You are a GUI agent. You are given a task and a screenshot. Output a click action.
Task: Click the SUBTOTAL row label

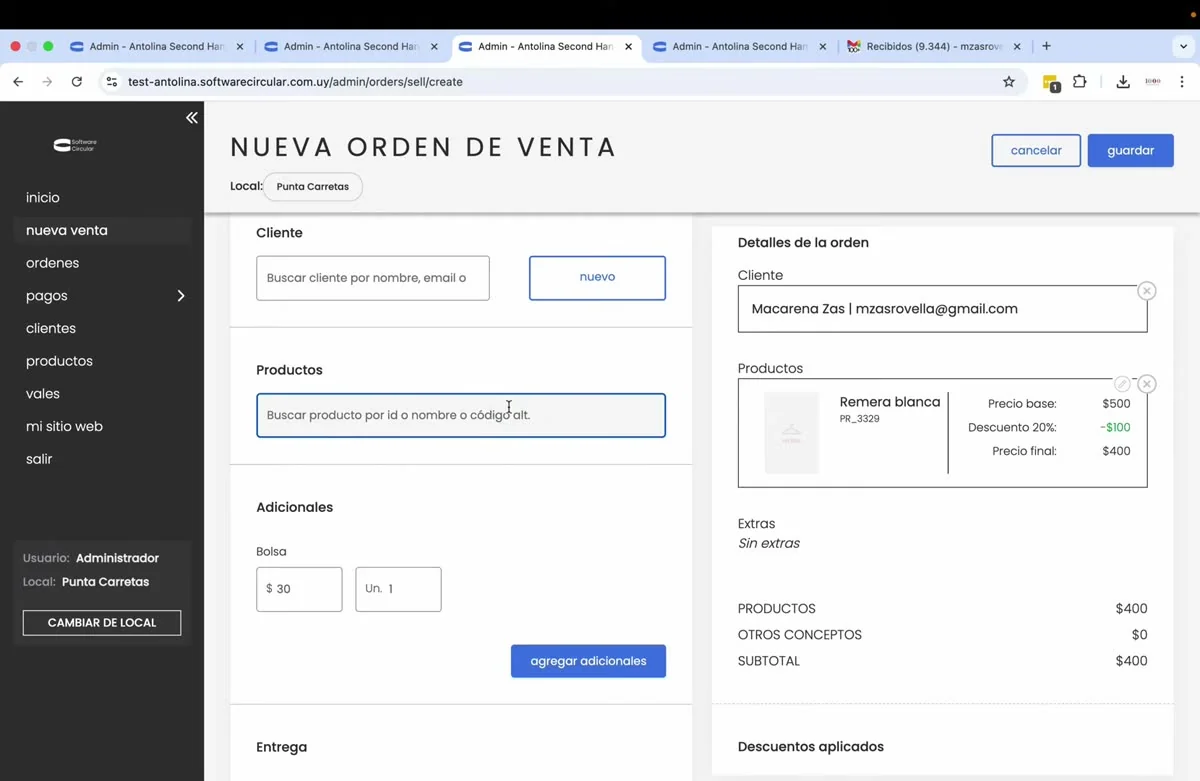pyautogui.click(x=769, y=661)
